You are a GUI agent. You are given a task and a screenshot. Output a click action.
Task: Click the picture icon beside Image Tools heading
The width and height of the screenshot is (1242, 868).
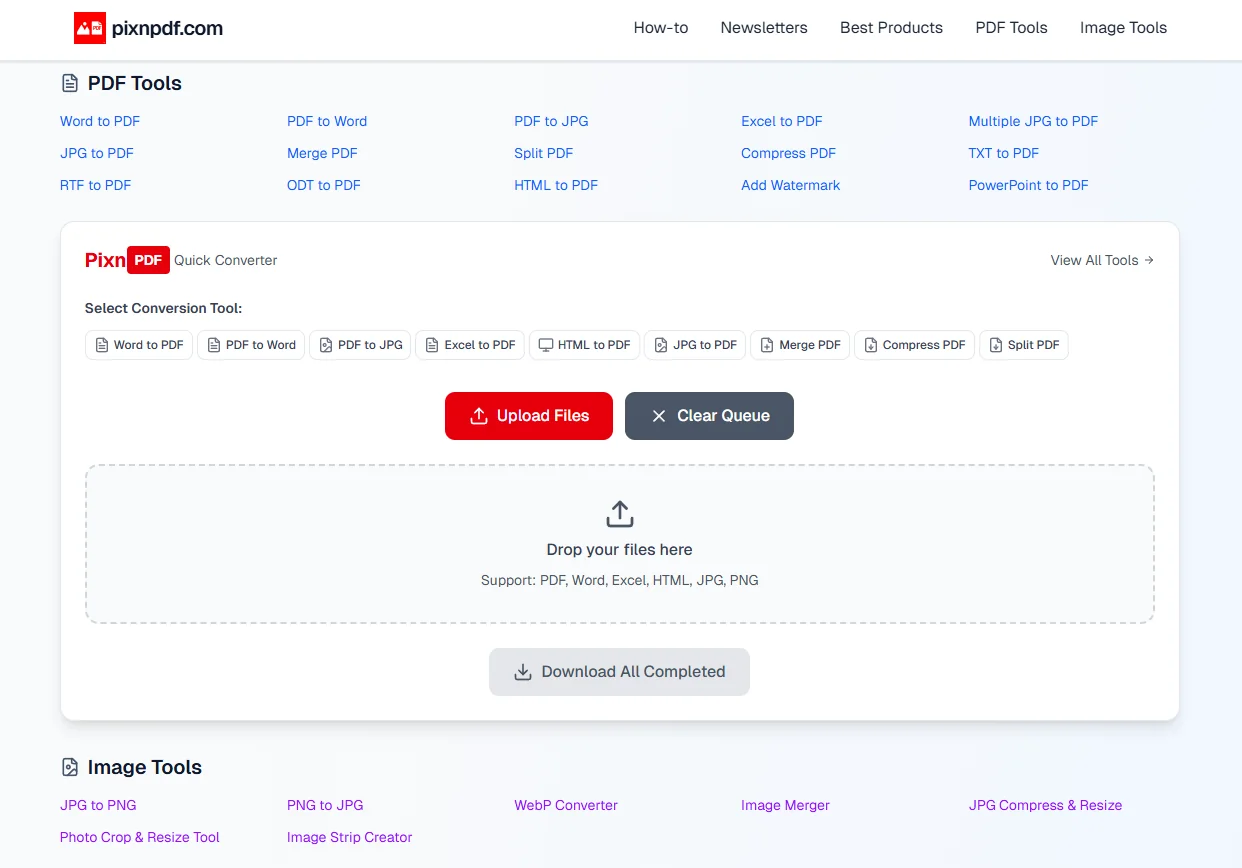(68, 767)
